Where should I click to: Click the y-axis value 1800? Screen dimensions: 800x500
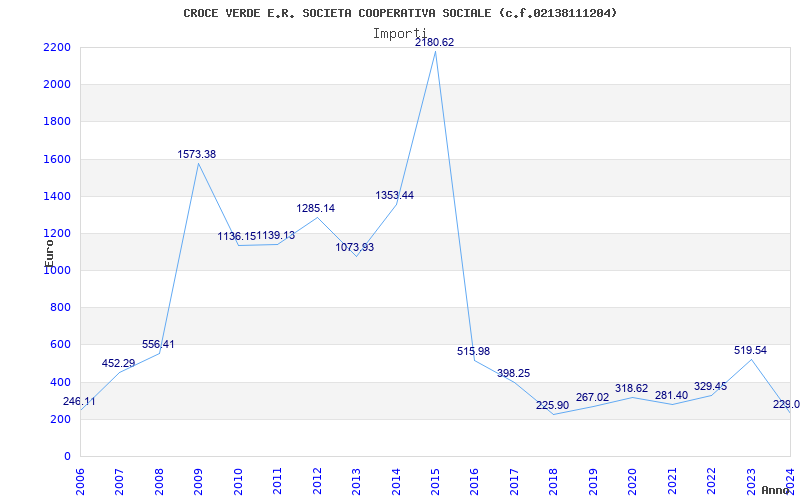click(56, 122)
